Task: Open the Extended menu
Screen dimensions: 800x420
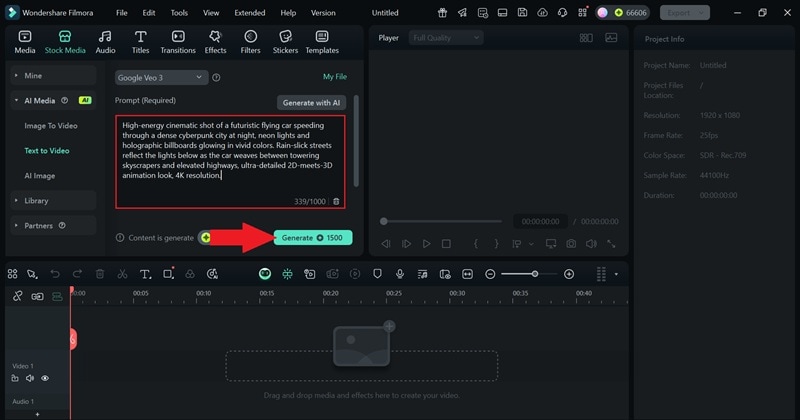Action: point(249,13)
